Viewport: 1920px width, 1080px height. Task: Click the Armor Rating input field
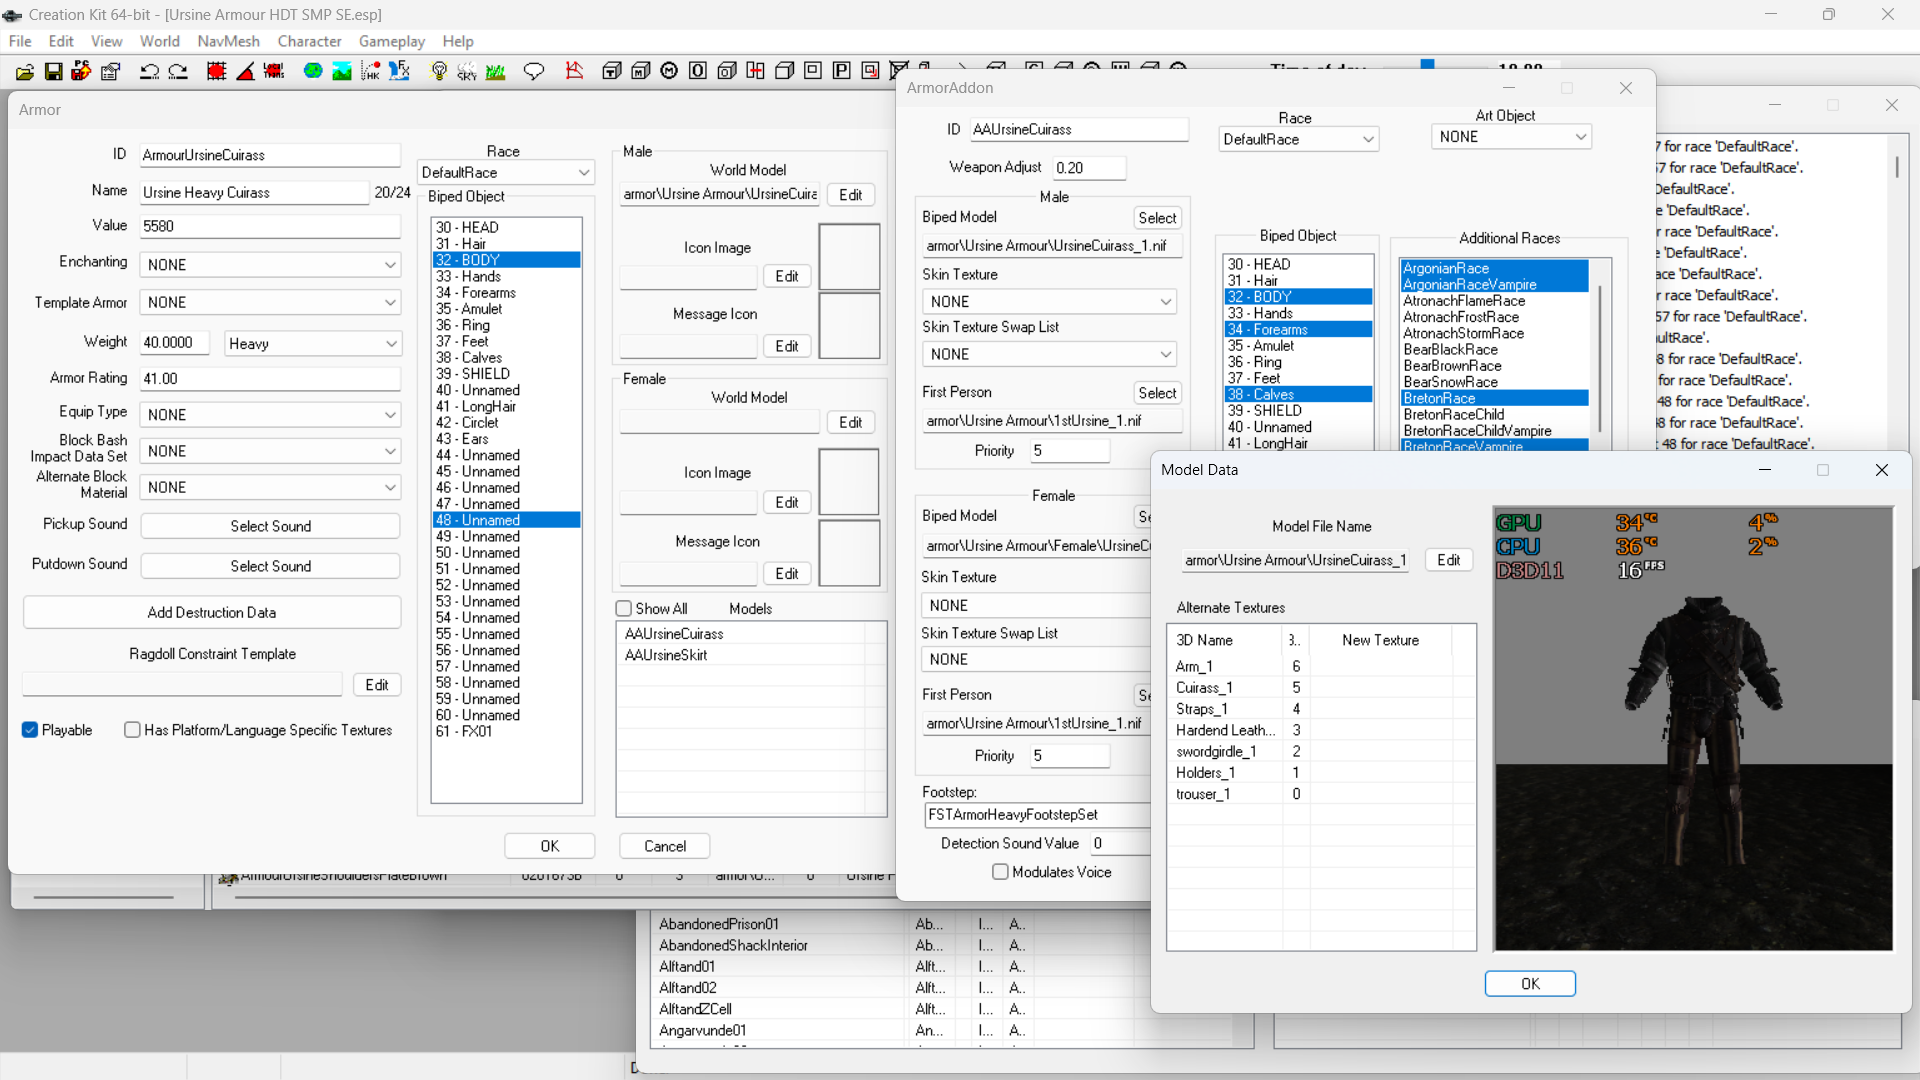coord(269,379)
